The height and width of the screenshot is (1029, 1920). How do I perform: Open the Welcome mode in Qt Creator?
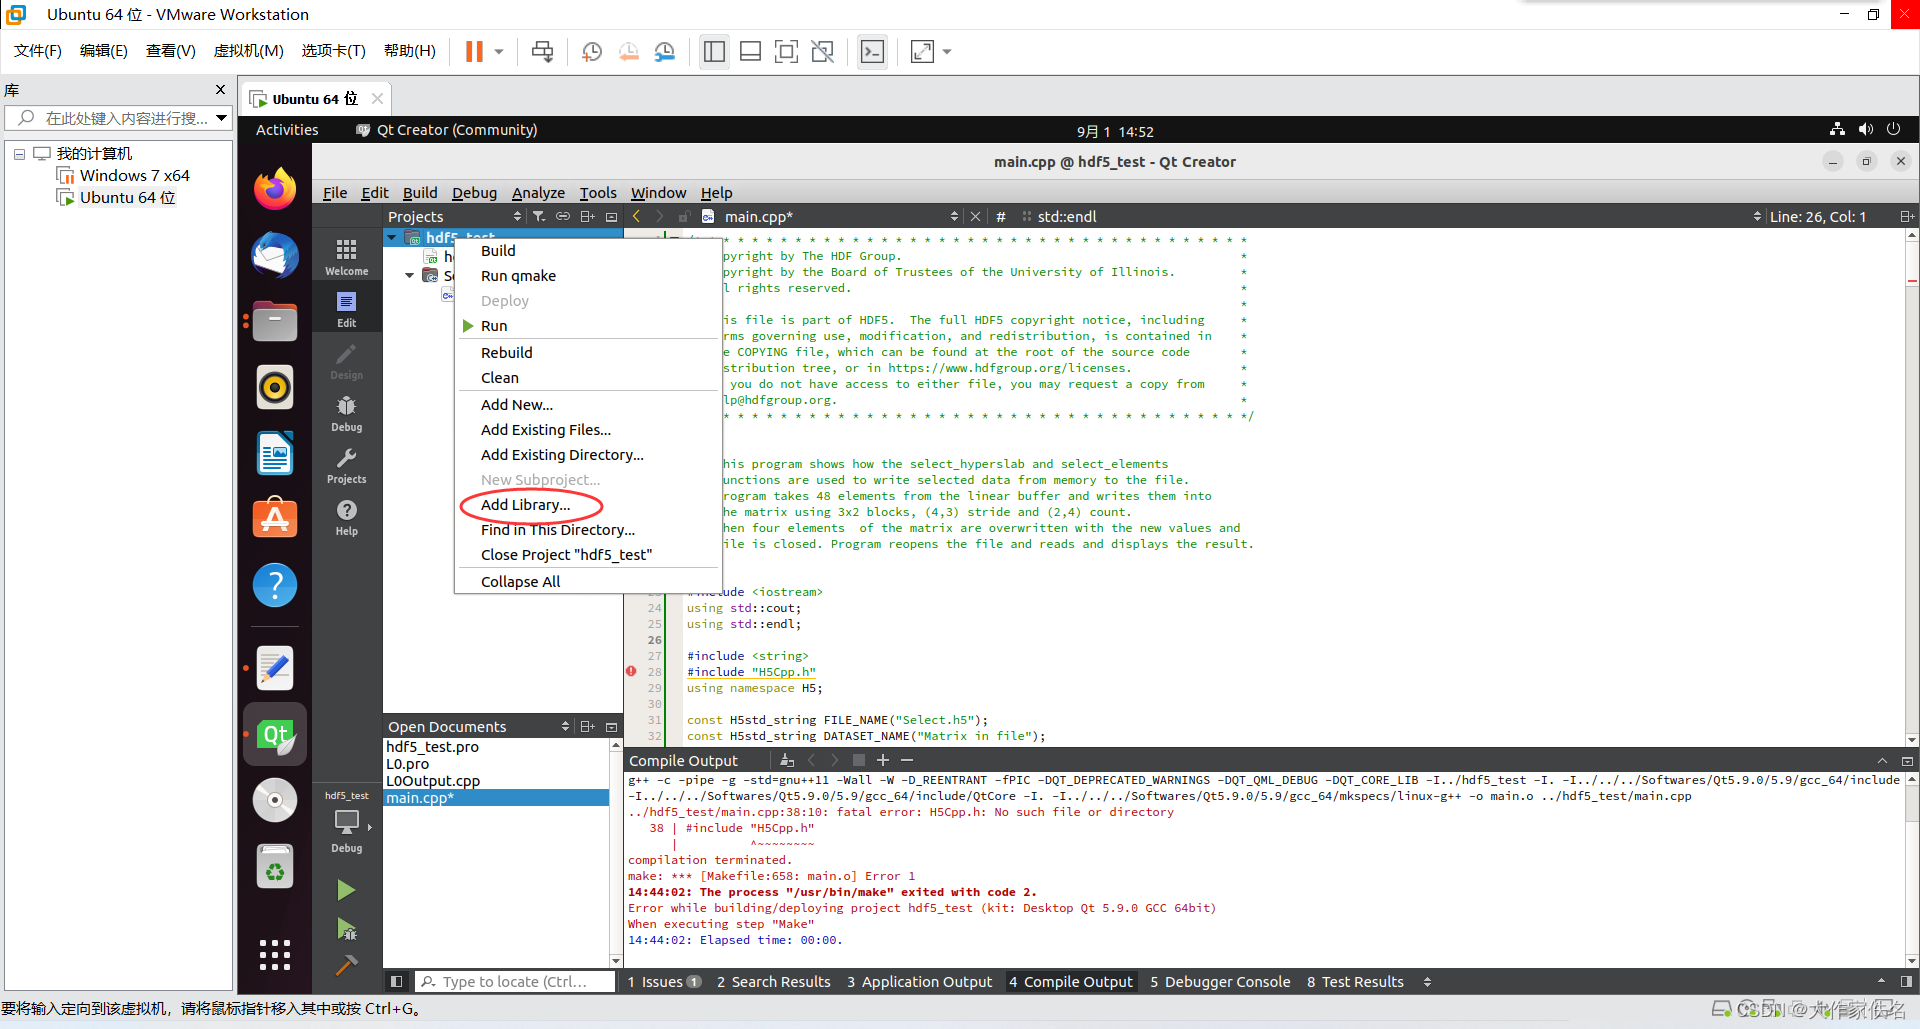coord(346,256)
